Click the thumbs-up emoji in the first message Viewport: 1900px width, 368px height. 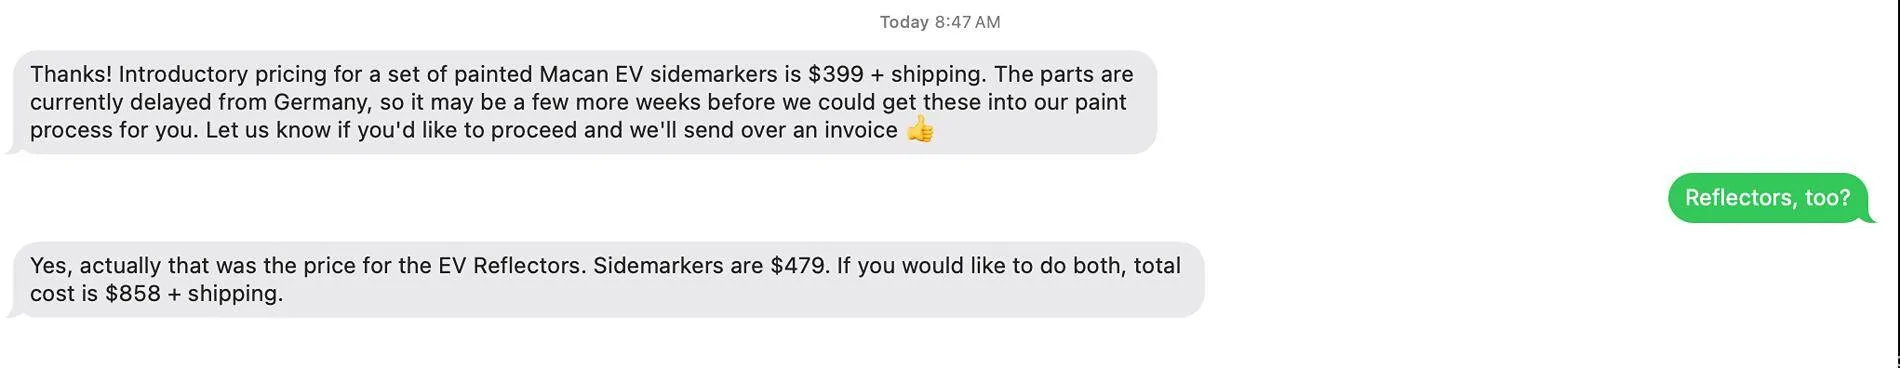pyautogui.click(x=920, y=130)
